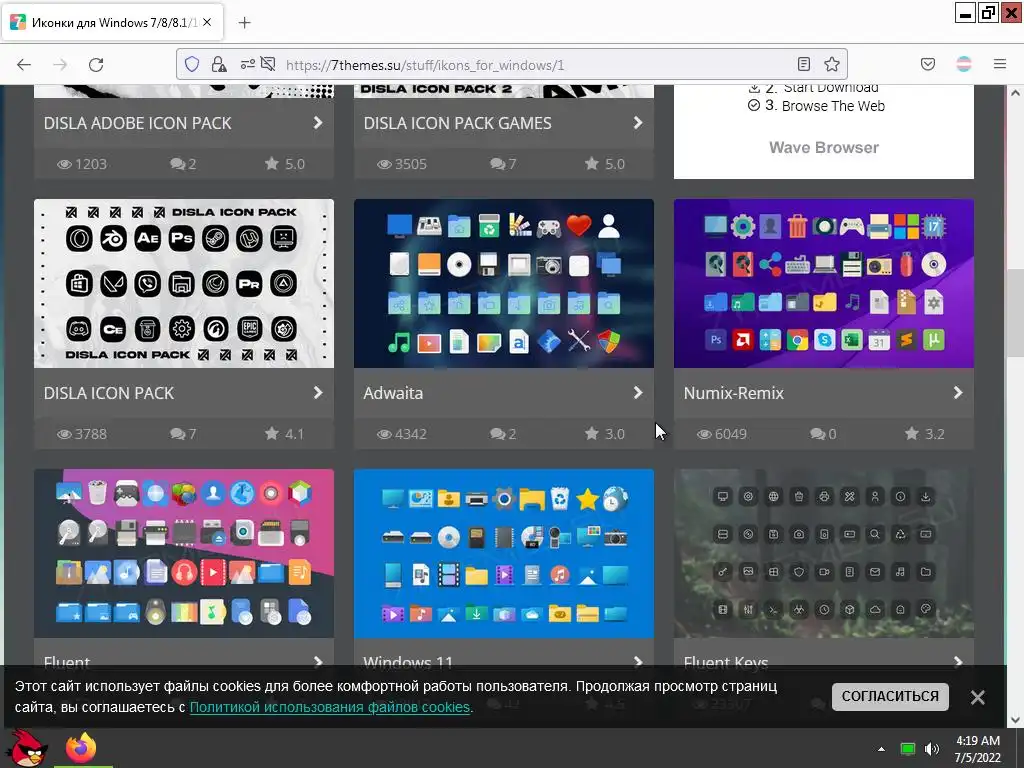The width and height of the screenshot is (1024, 768).
Task: Go back to the previous page
Action: [24, 65]
